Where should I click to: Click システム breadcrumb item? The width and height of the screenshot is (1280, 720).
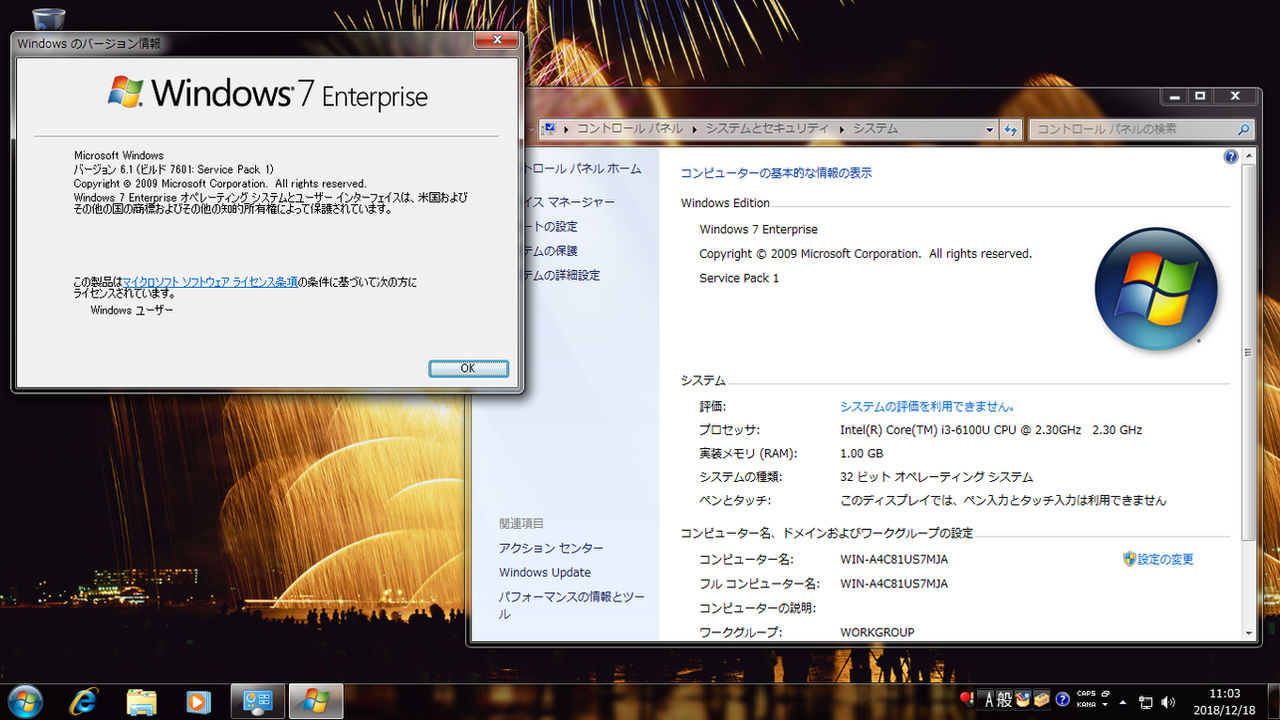(875, 129)
